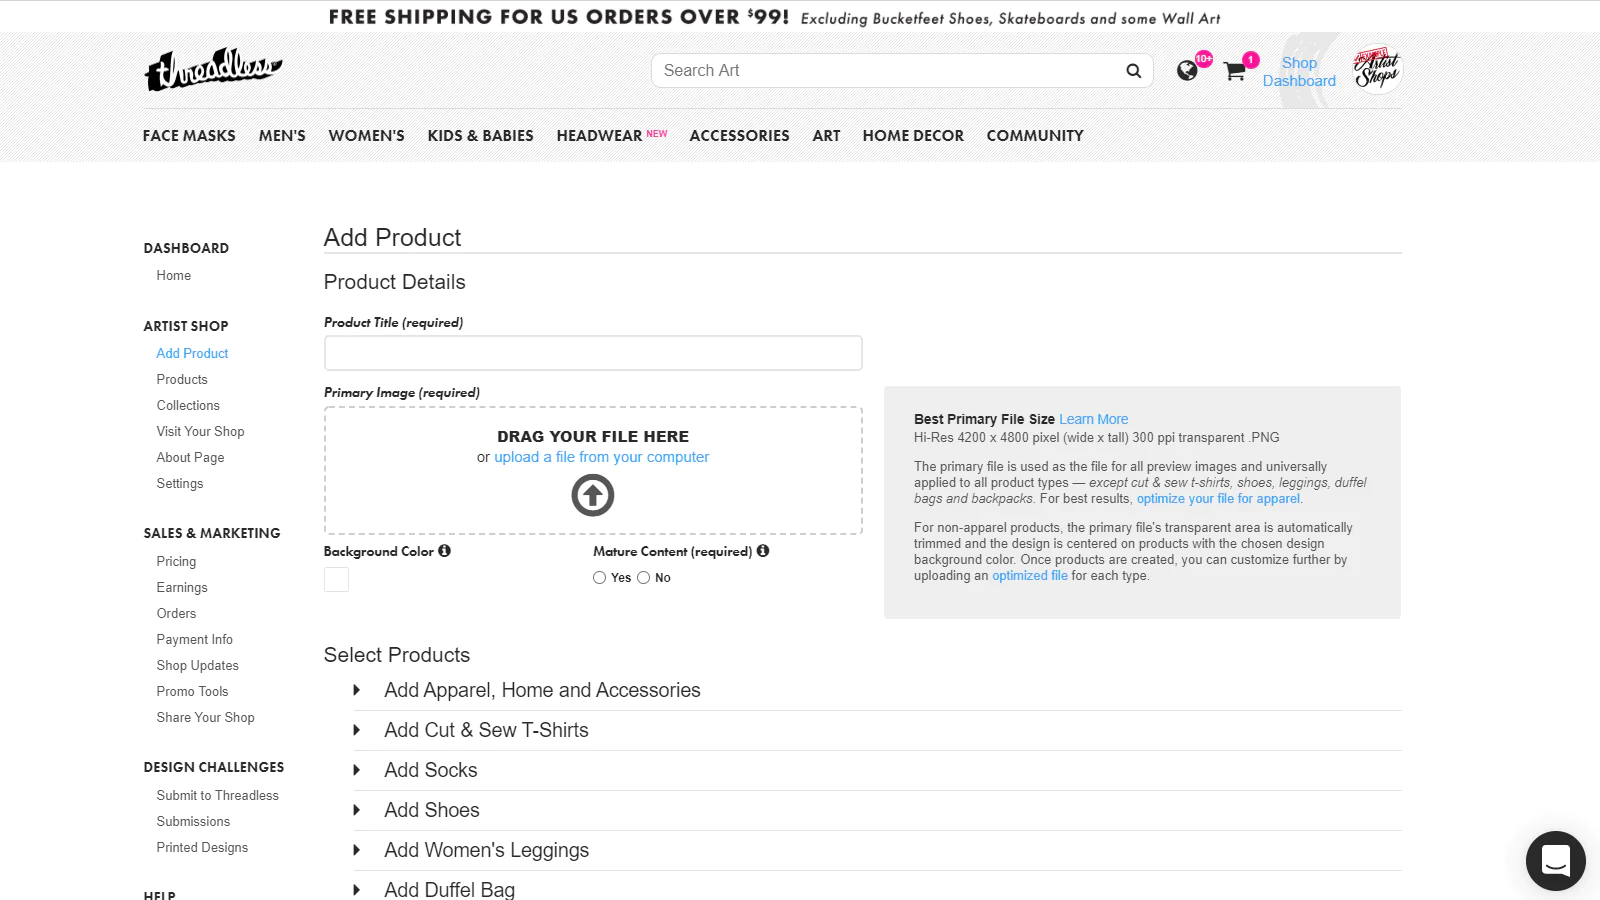Screen dimensions: 1600x900
Task: Click the upload arrow circle icon
Action: (593, 495)
